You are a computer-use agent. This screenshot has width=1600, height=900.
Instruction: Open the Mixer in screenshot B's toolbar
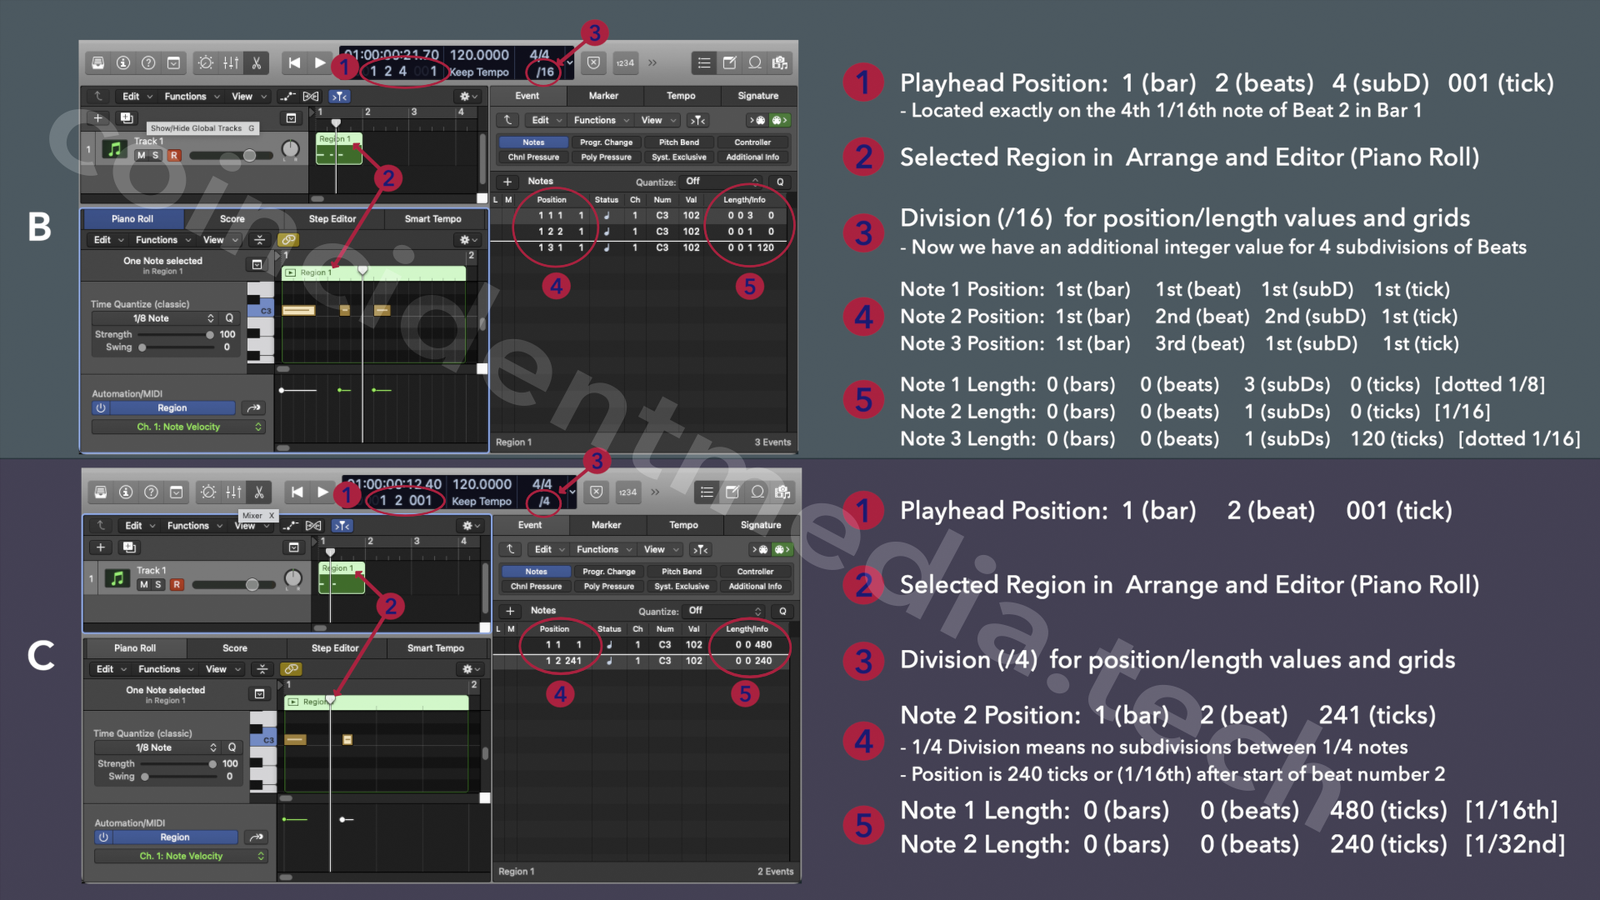click(231, 63)
